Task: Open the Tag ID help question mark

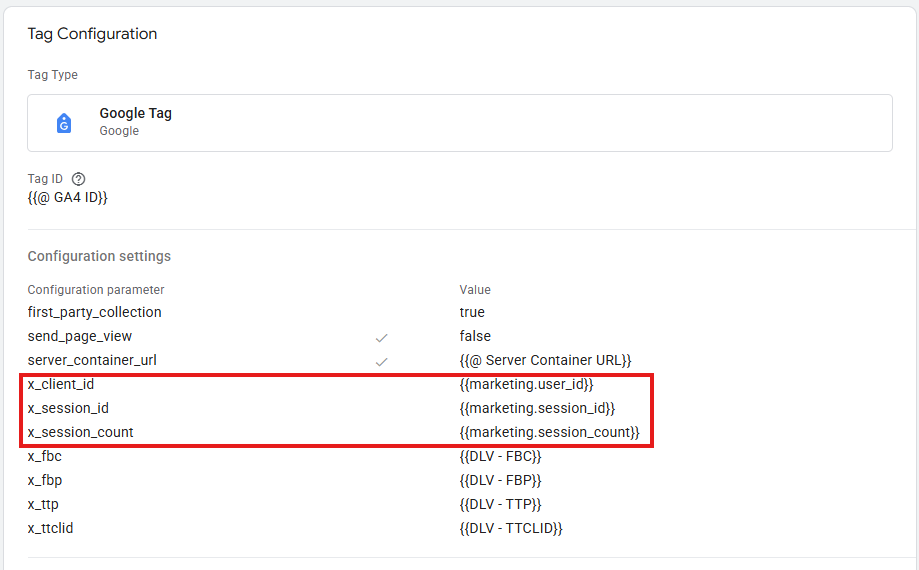Action: click(x=79, y=179)
